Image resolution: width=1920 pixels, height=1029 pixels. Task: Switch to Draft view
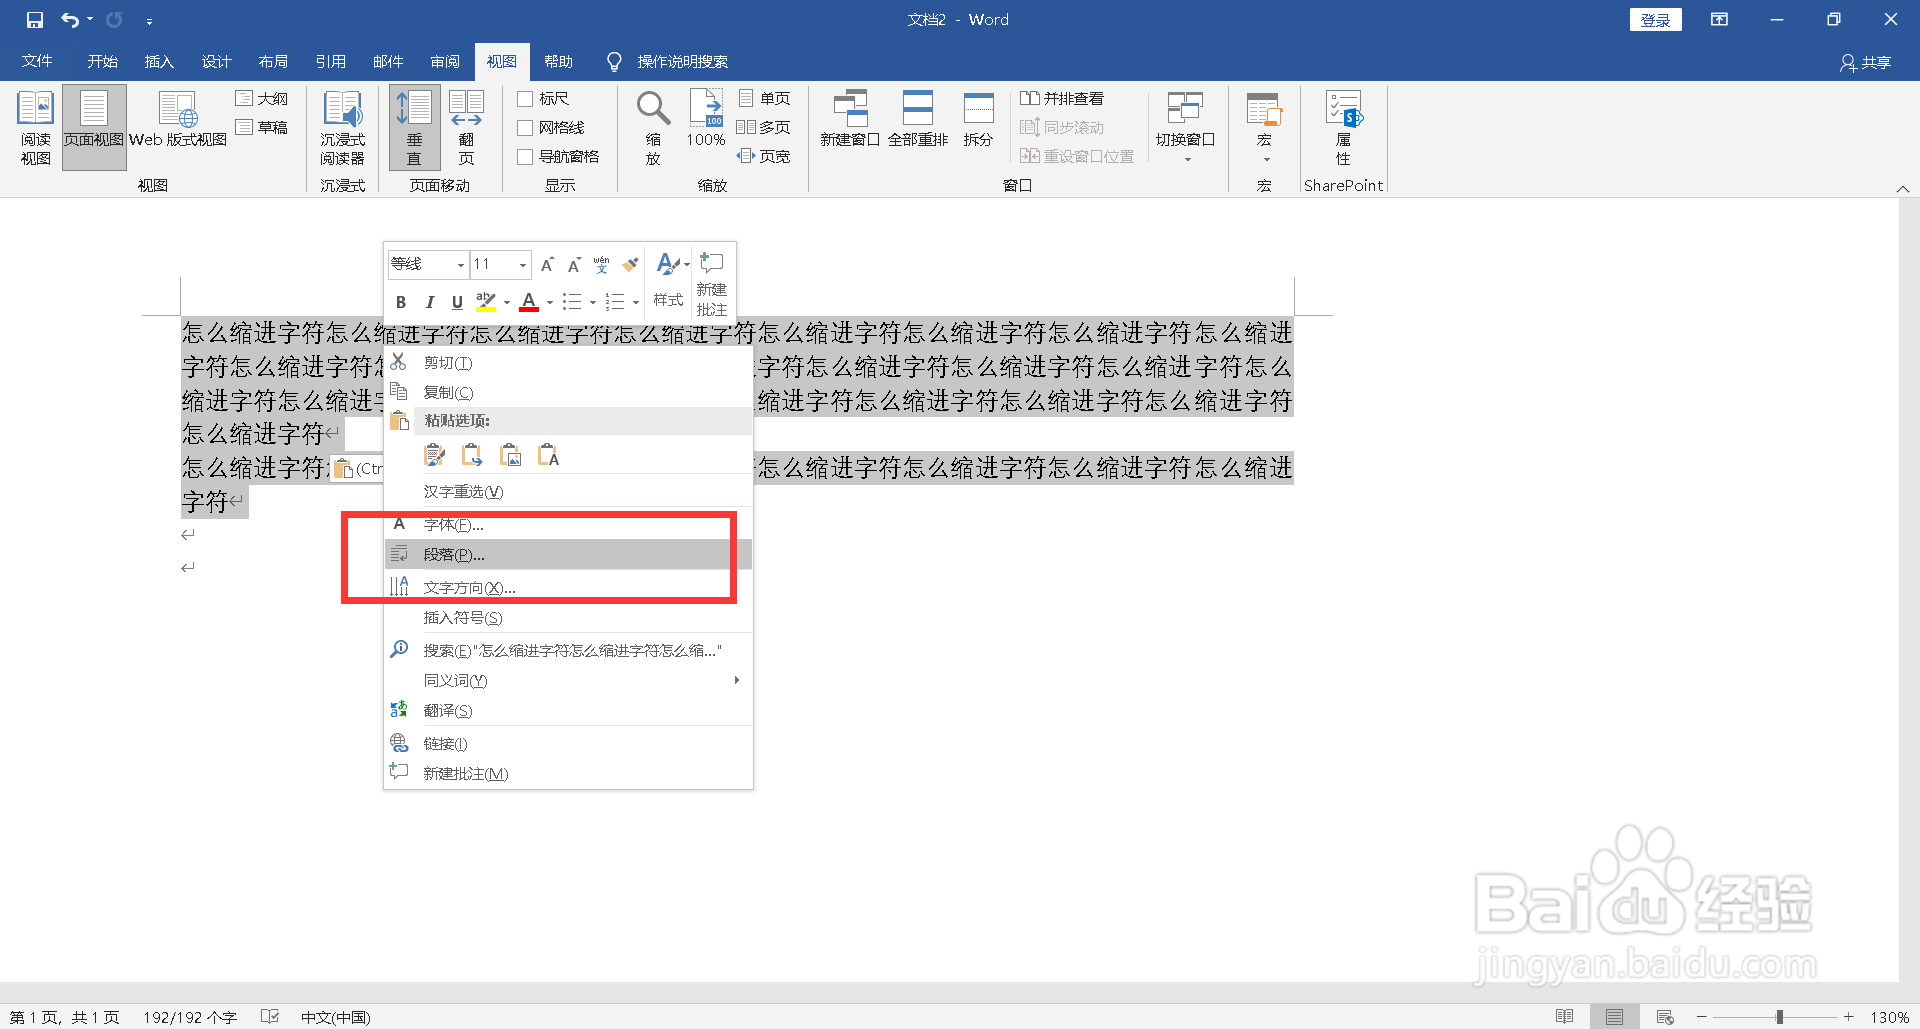pyautogui.click(x=262, y=128)
